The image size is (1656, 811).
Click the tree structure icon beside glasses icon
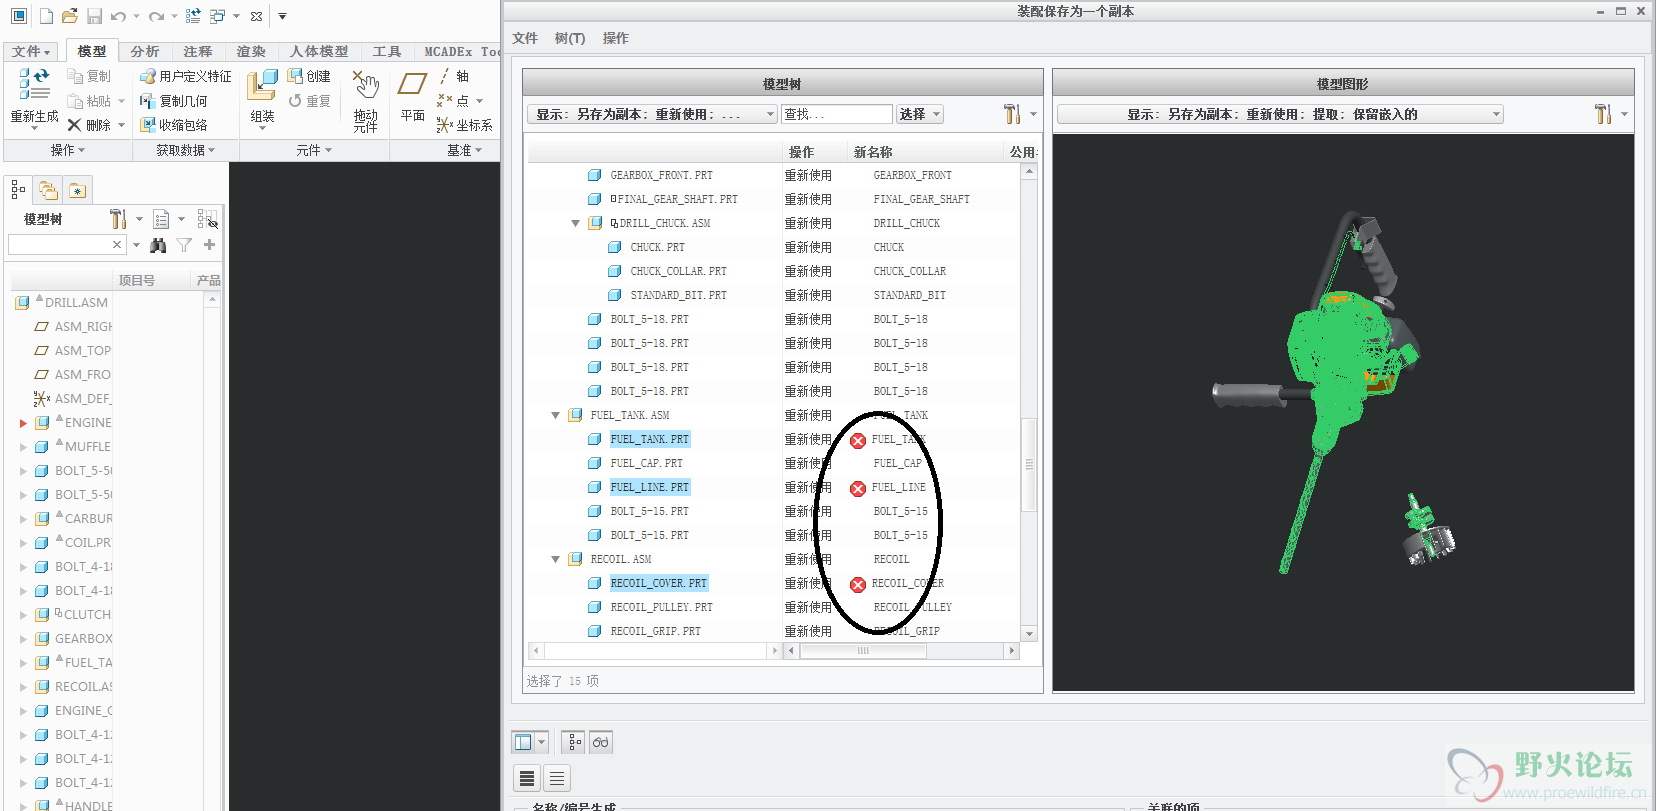574,742
